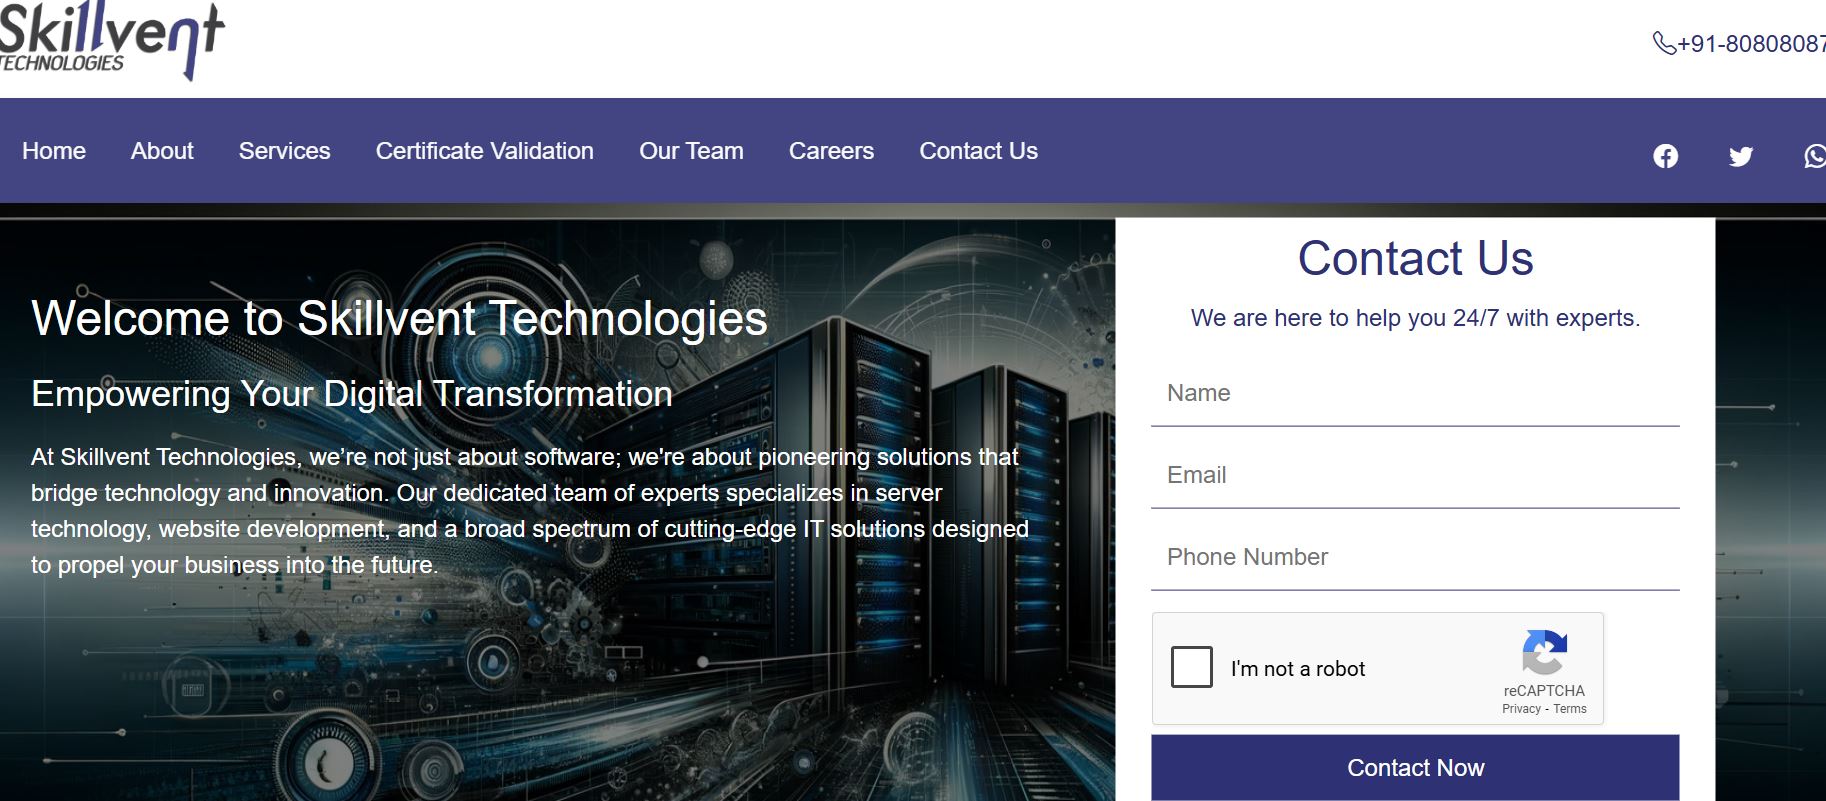Open the Careers menu item
Image resolution: width=1826 pixels, height=801 pixels.
[831, 151]
